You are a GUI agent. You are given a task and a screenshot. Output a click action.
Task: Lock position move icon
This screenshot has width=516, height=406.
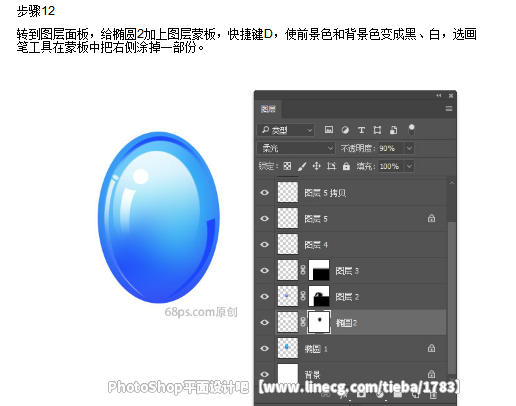pyautogui.click(x=316, y=166)
